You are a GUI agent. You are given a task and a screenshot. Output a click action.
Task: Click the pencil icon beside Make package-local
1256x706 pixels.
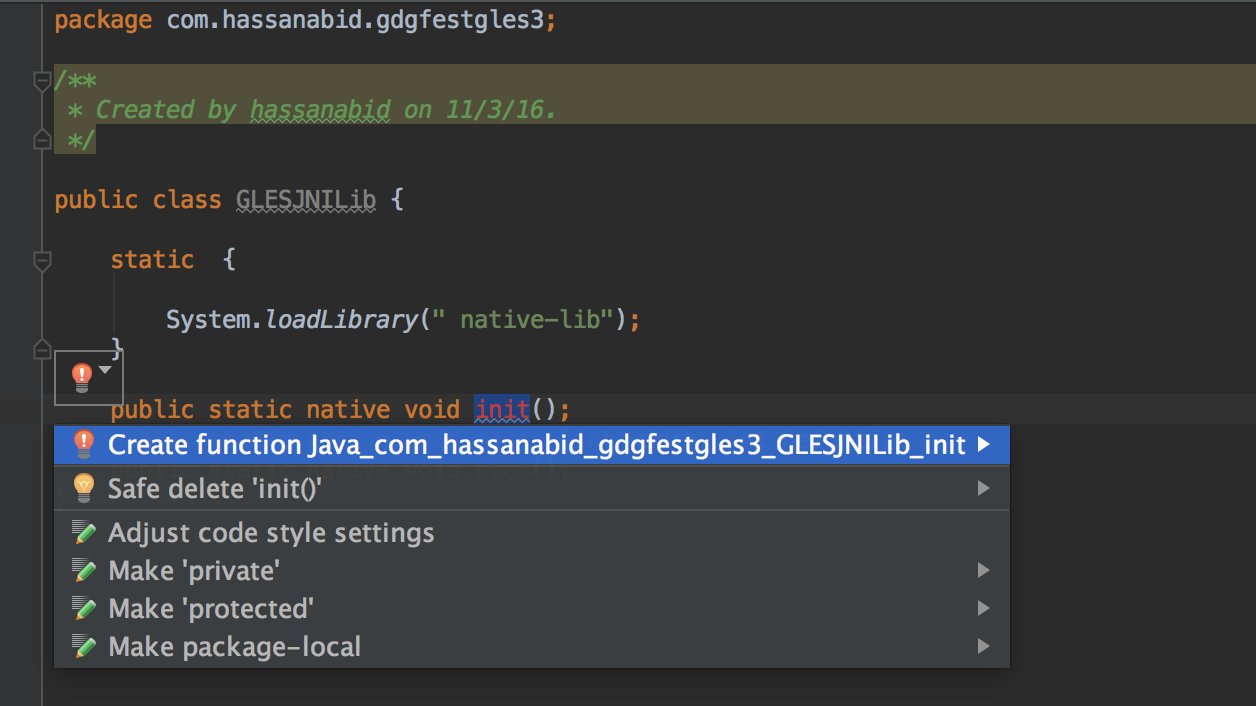point(85,646)
